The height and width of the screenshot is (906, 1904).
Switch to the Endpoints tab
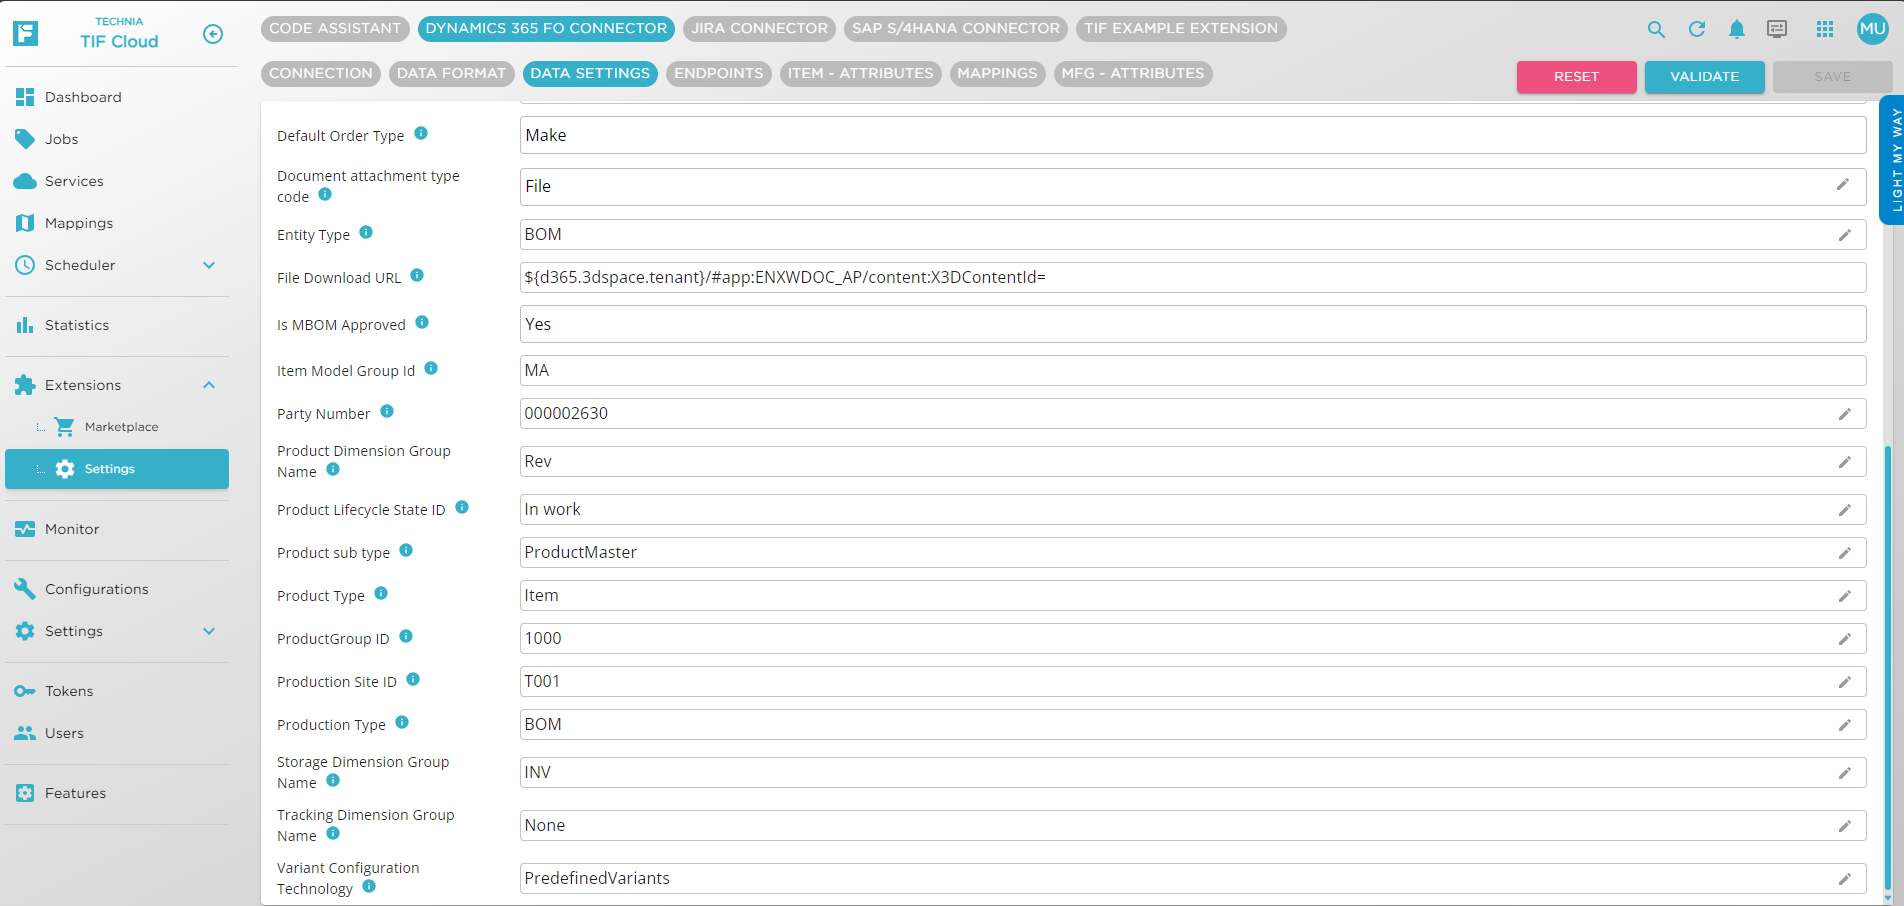[718, 74]
